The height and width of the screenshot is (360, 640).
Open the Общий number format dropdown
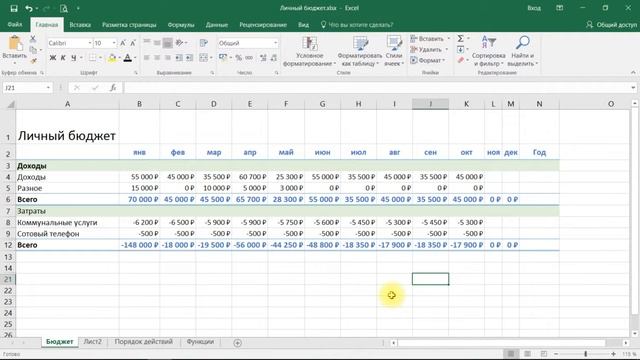[276, 43]
